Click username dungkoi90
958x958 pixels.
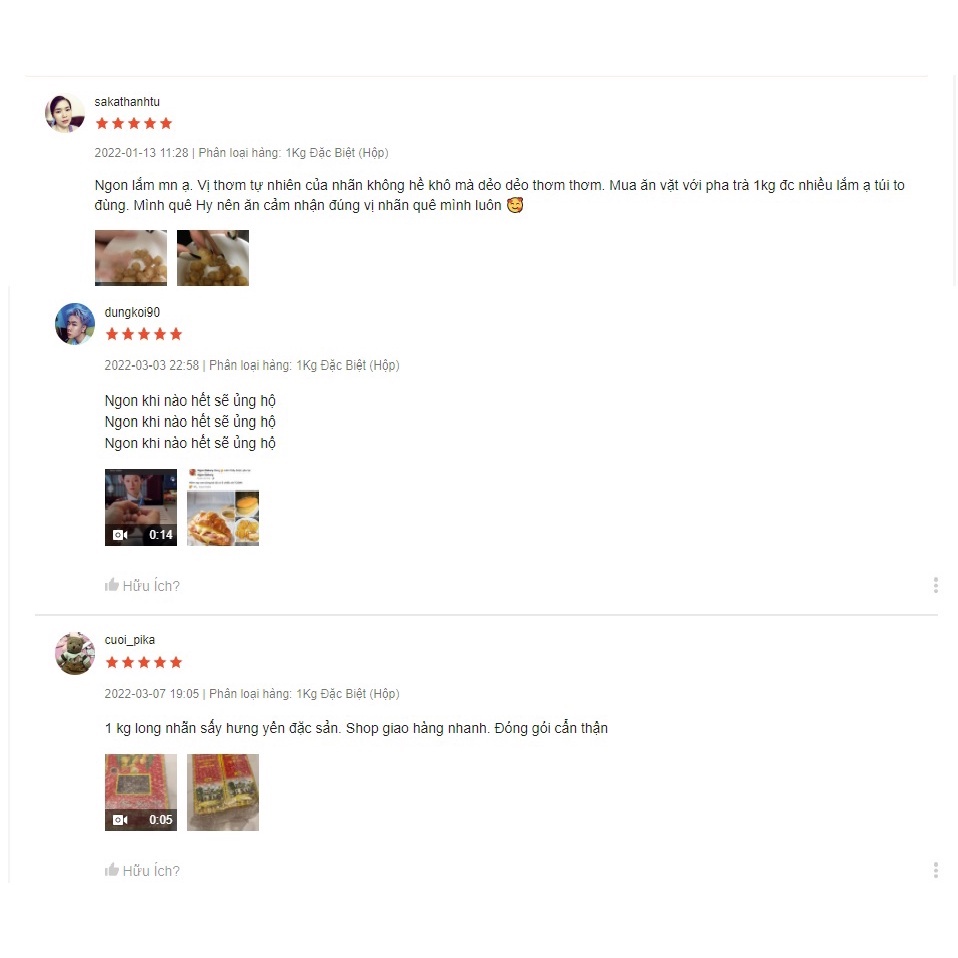click(x=132, y=312)
